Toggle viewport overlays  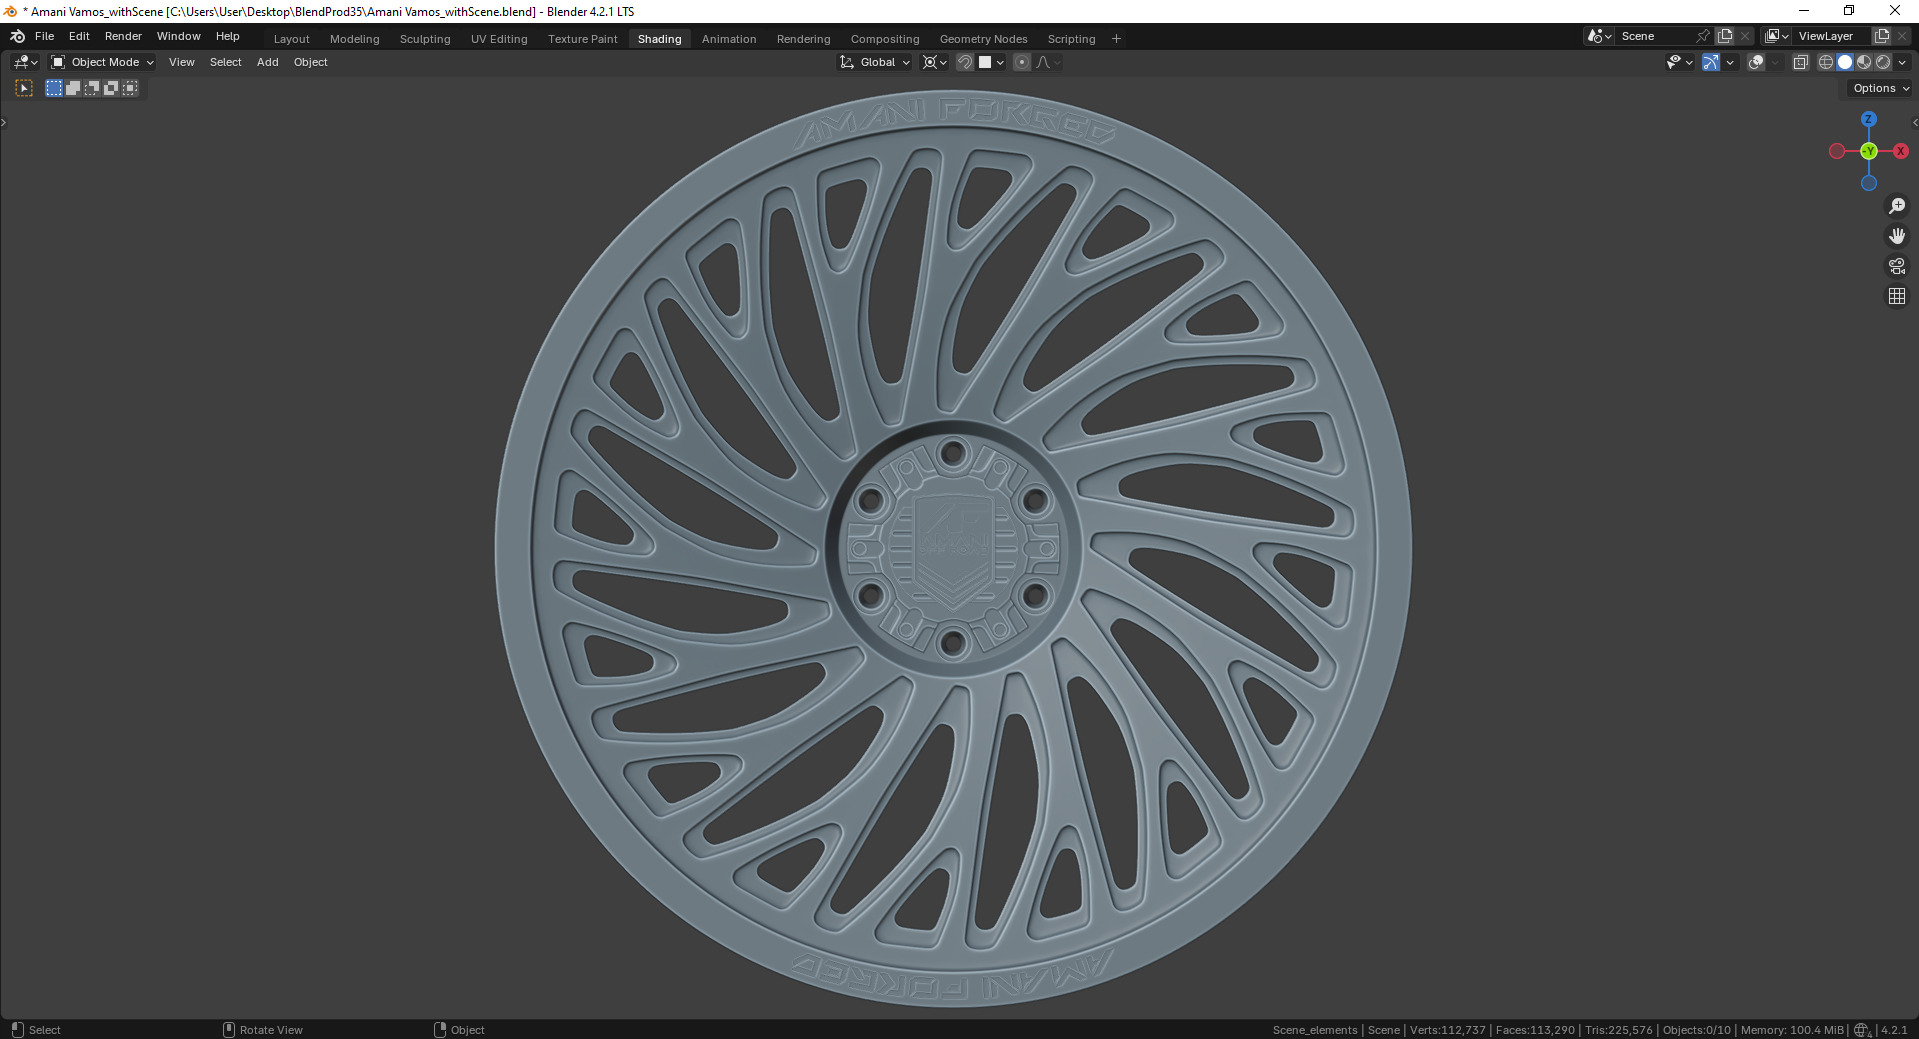coord(1756,62)
